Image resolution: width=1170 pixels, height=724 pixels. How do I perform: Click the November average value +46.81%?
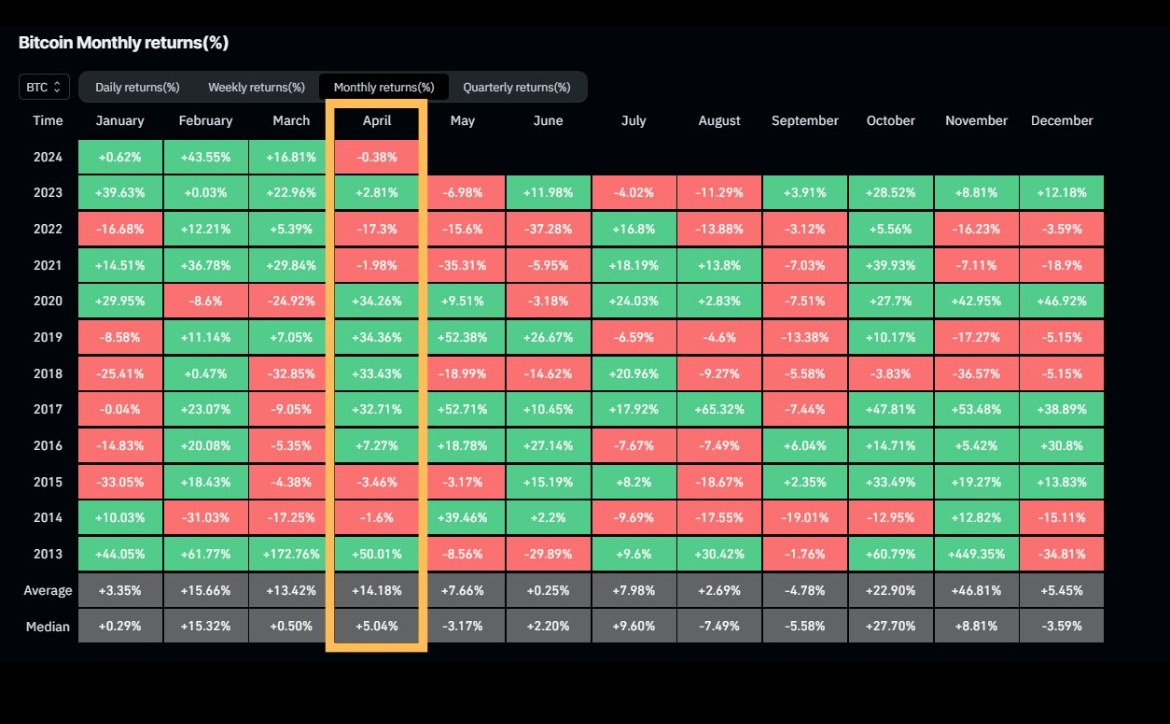pyautogui.click(x=976, y=590)
